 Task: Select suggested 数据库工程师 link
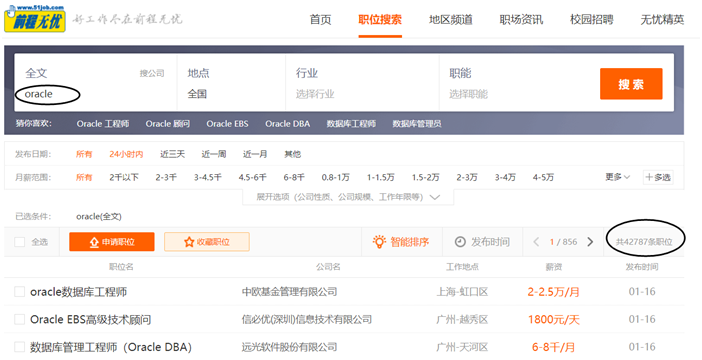click(351, 124)
